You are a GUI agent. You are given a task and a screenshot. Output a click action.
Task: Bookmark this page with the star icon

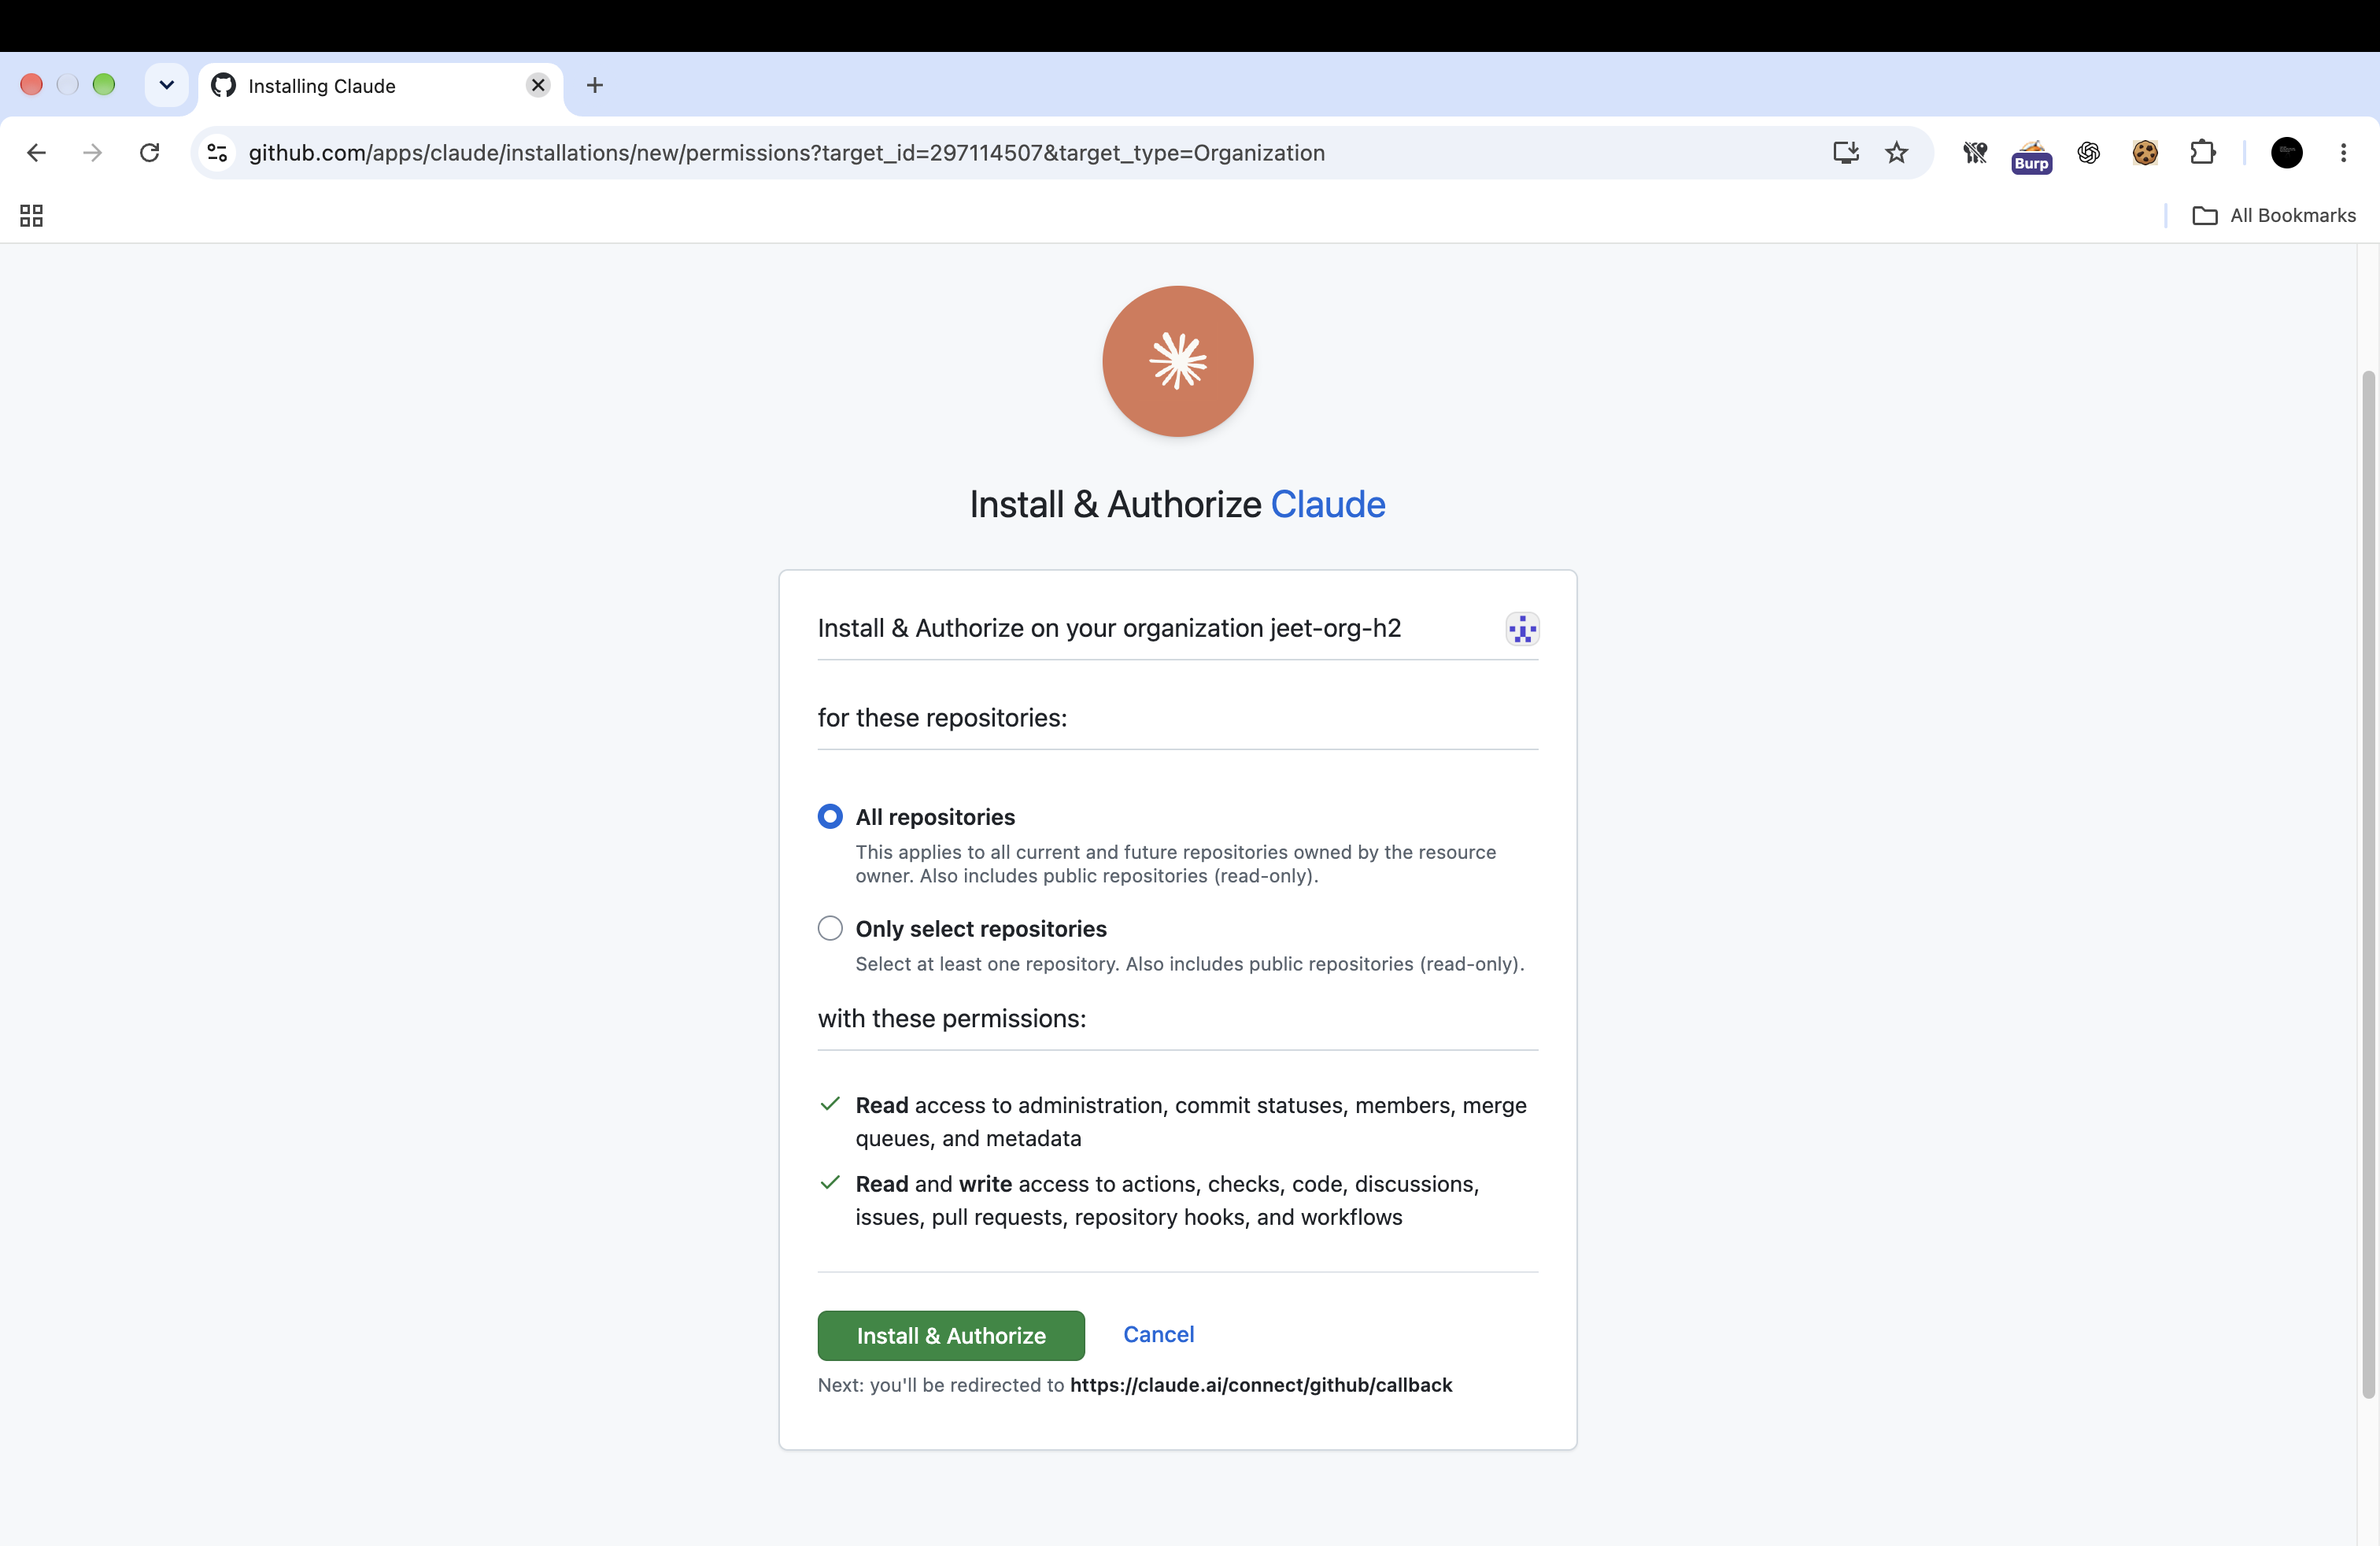[x=1896, y=153]
